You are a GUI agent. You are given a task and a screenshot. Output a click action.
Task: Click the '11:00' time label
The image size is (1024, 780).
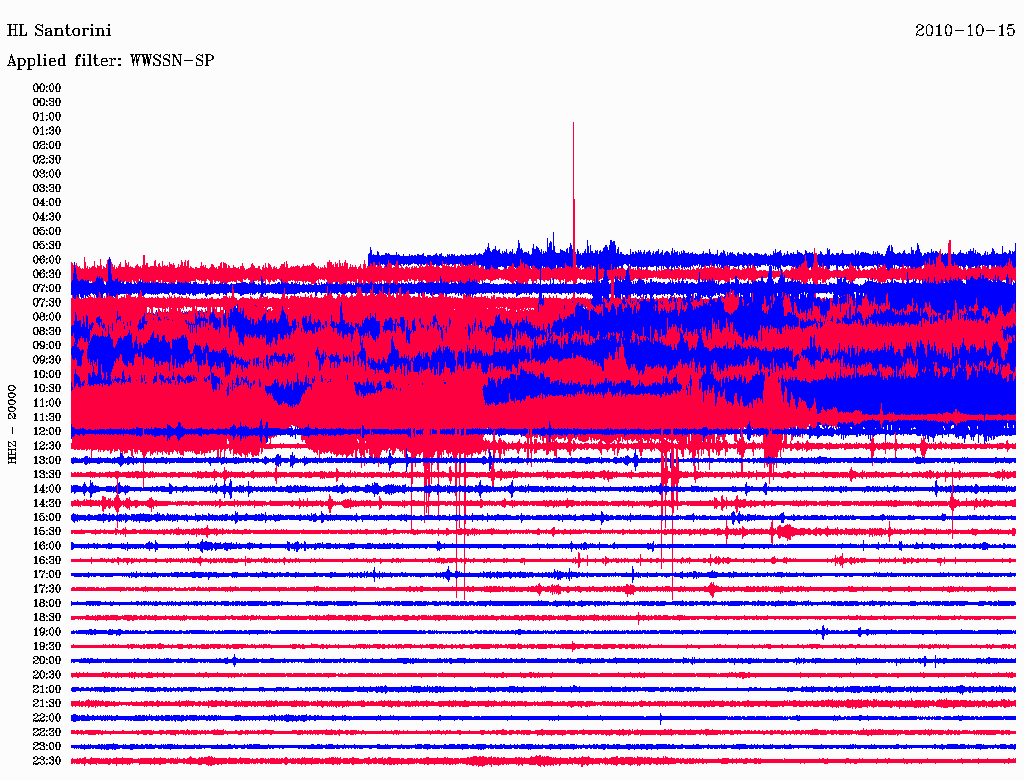(47, 403)
